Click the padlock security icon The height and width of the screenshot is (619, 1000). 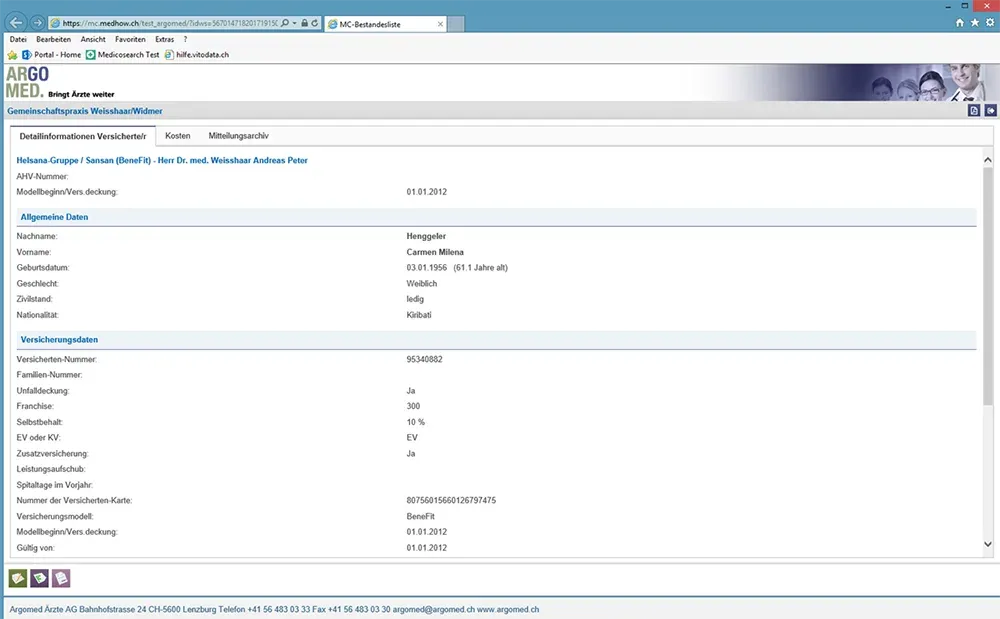(304, 23)
